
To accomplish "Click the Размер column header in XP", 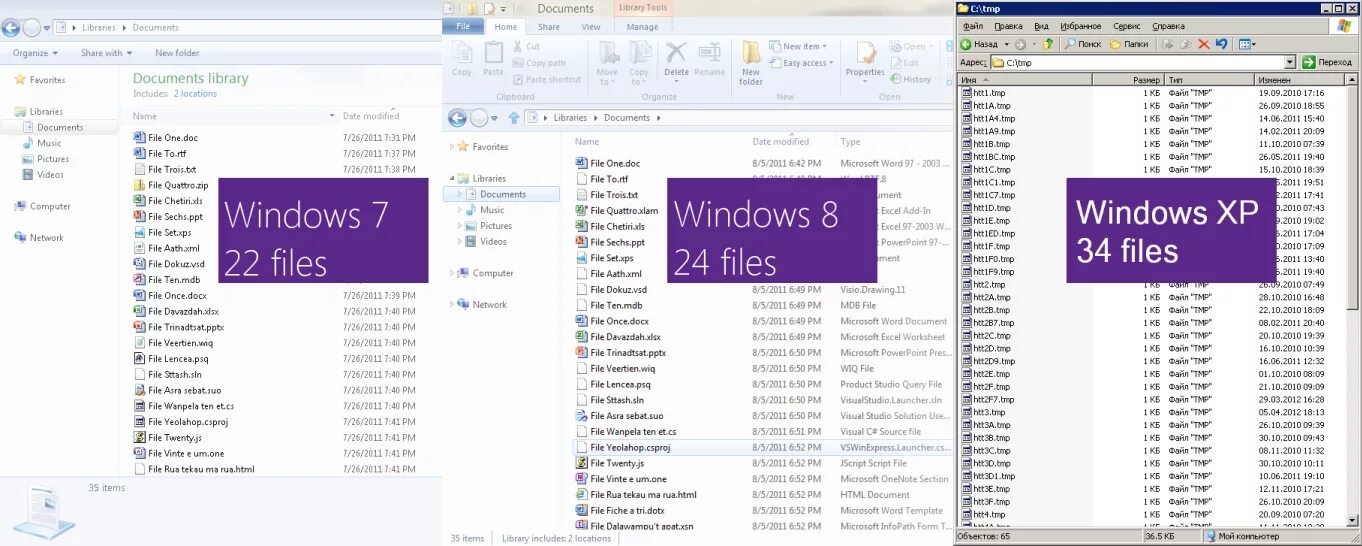I will [1127, 79].
